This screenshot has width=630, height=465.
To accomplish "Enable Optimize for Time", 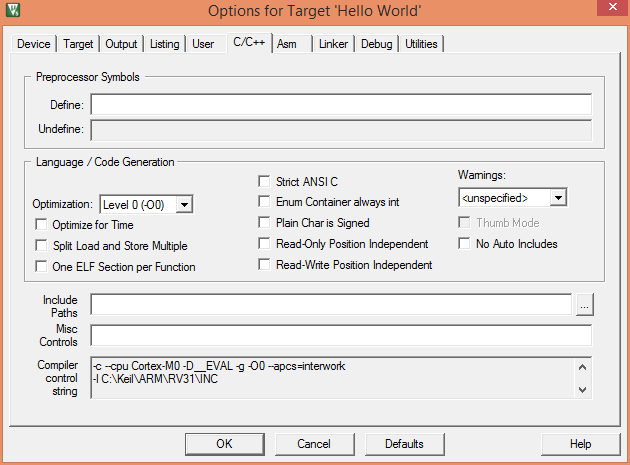I will tap(41, 224).
